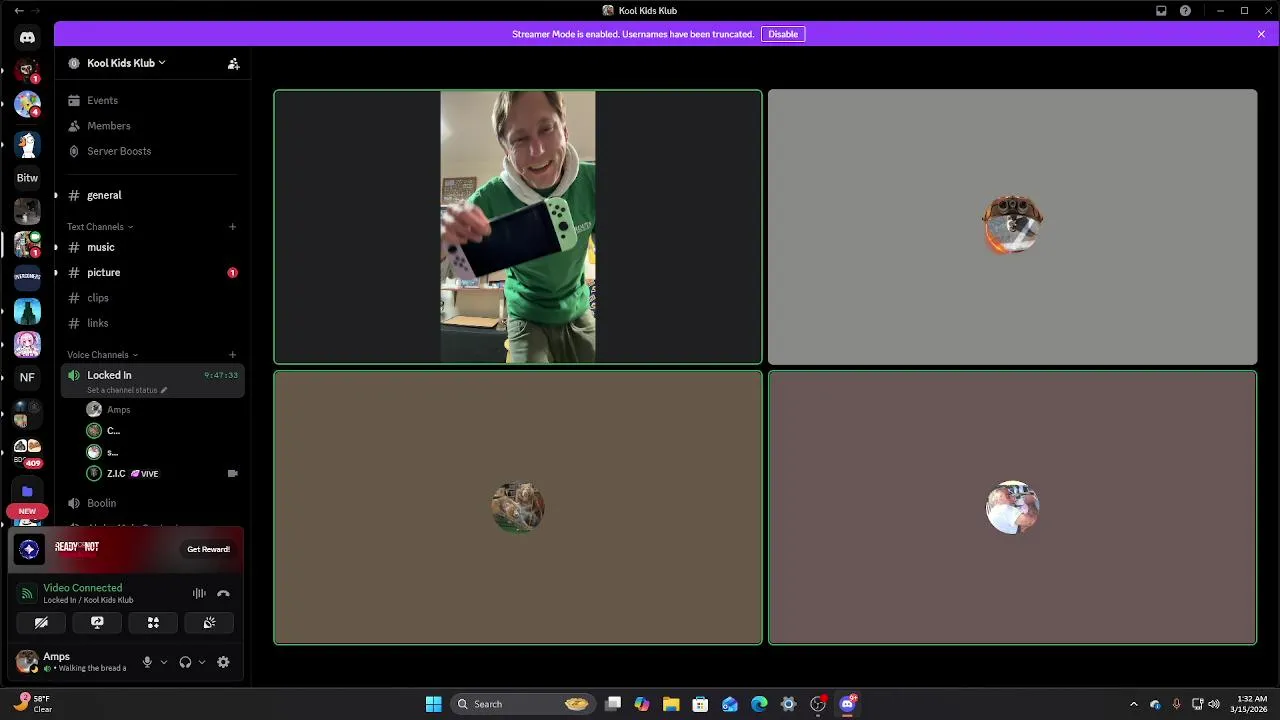Open the help question mark icon
The height and width of the screenshot is (720, 1280).
click(1185, 11)
